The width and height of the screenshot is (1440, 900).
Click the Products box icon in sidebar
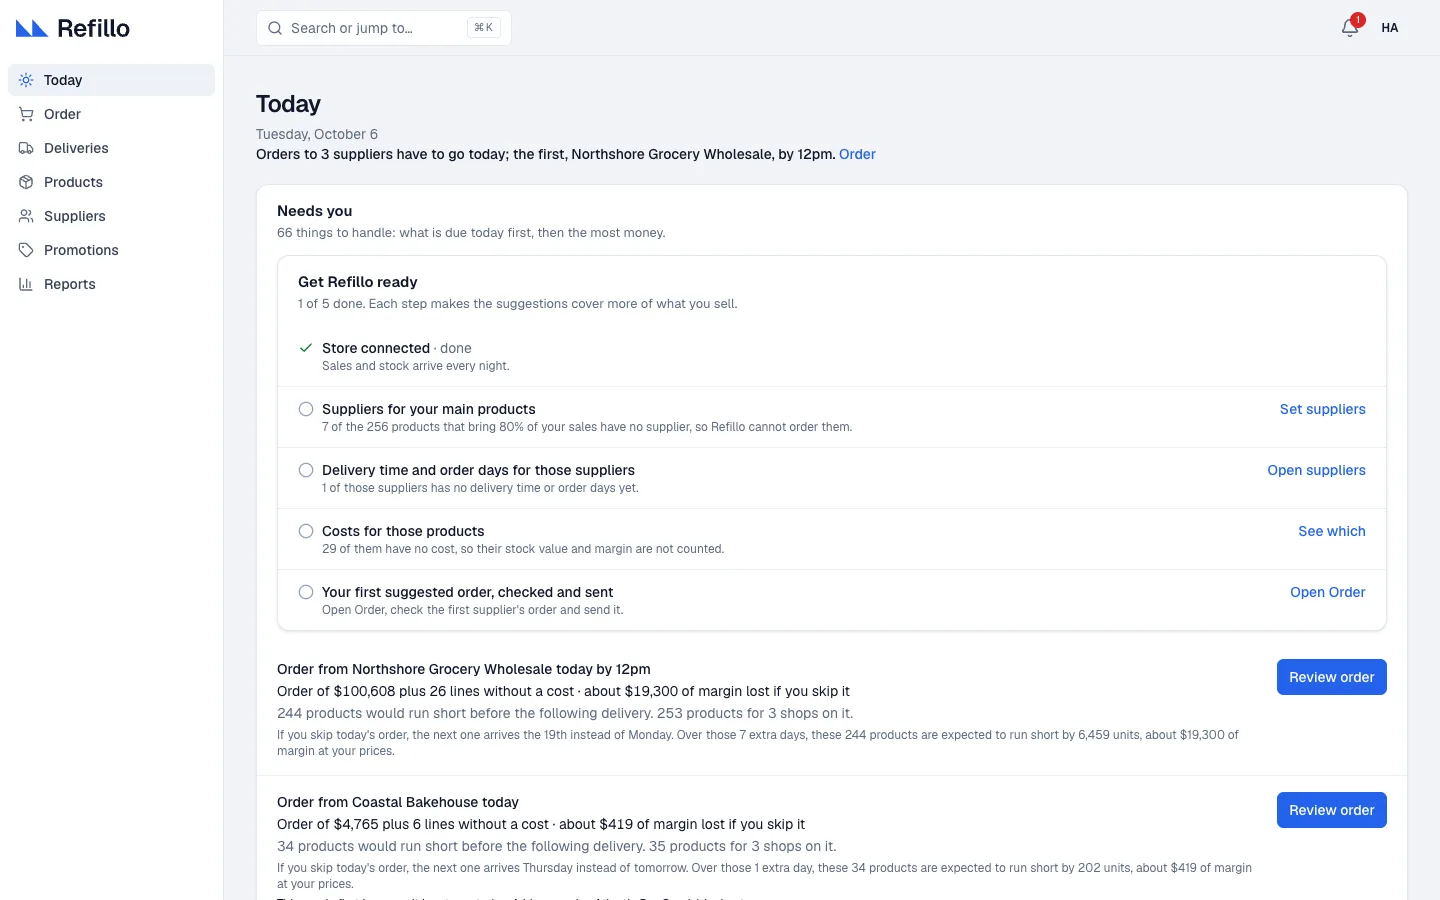(x=26, y=182)
